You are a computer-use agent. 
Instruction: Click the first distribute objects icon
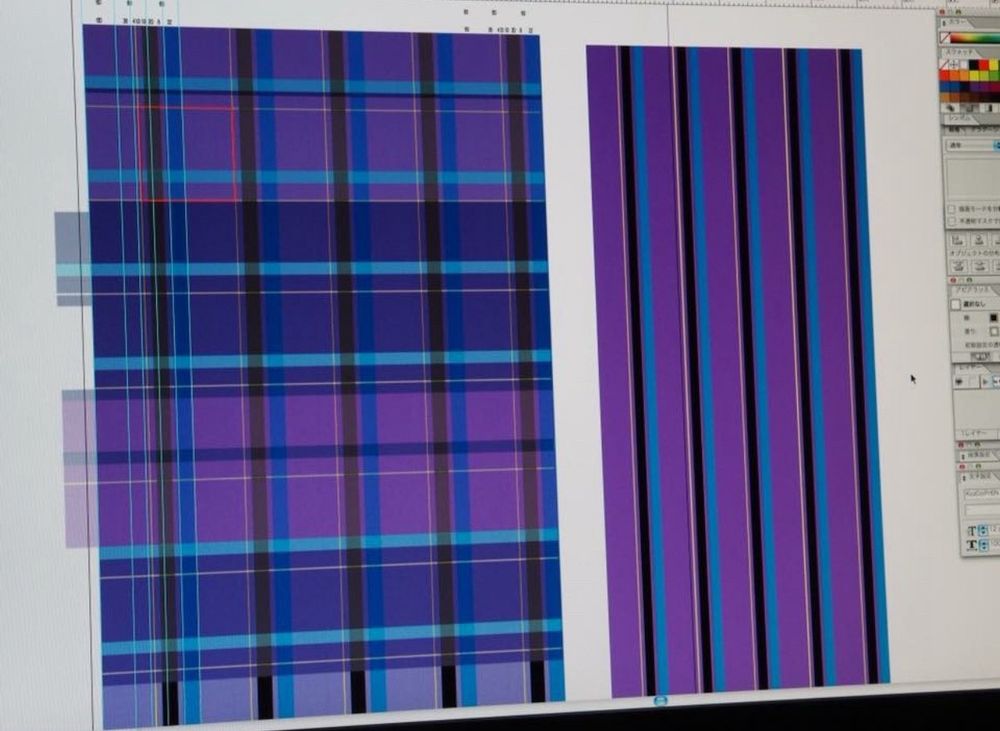959,267
